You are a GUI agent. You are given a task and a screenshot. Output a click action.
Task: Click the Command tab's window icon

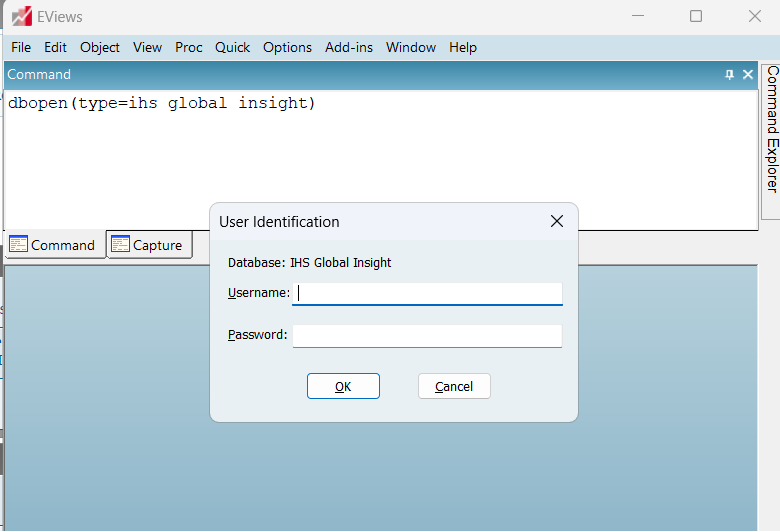pyautogui.click(x=19, y=244)
